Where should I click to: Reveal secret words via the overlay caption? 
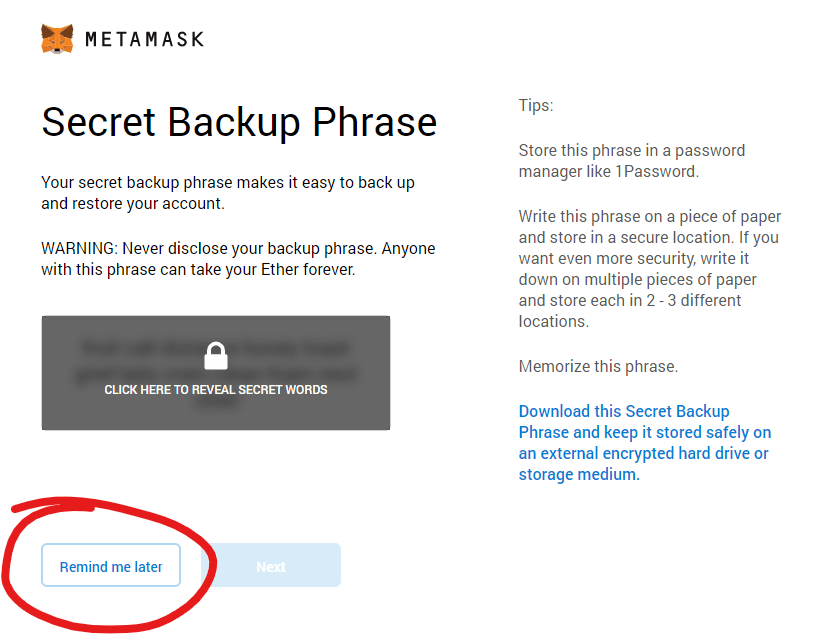coord(215,390)
